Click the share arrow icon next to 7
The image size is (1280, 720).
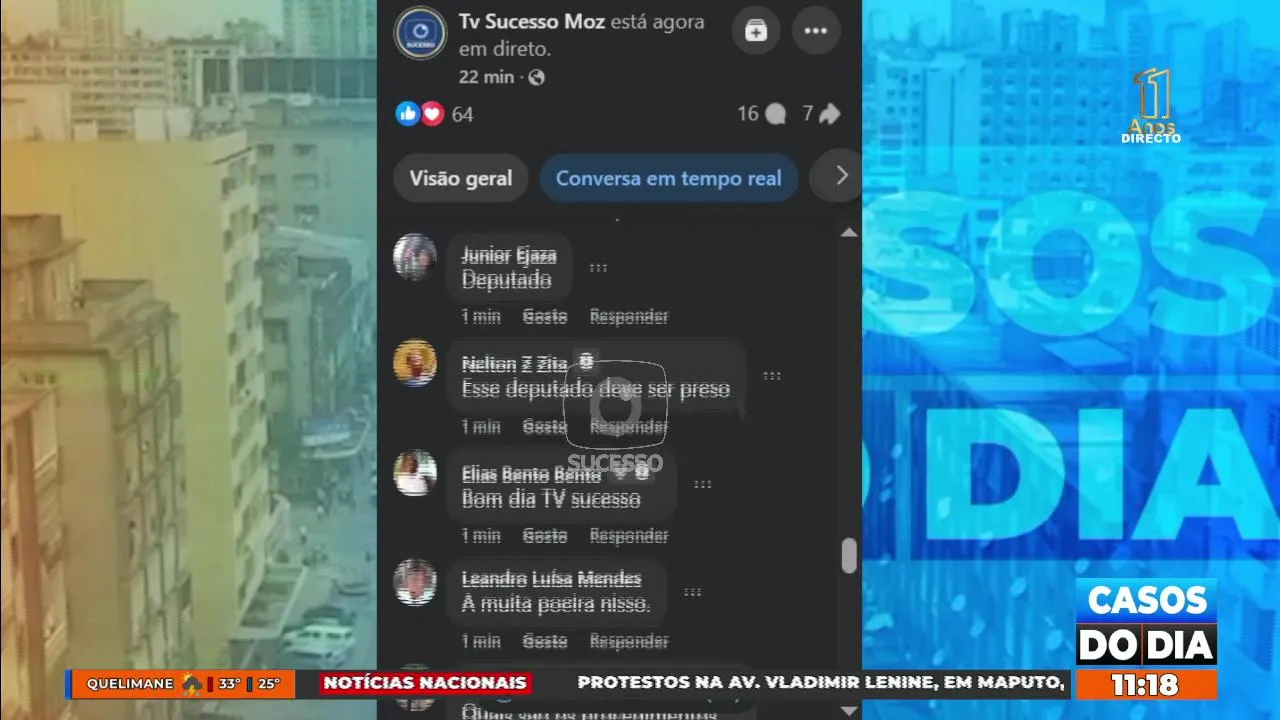[829, 114]
